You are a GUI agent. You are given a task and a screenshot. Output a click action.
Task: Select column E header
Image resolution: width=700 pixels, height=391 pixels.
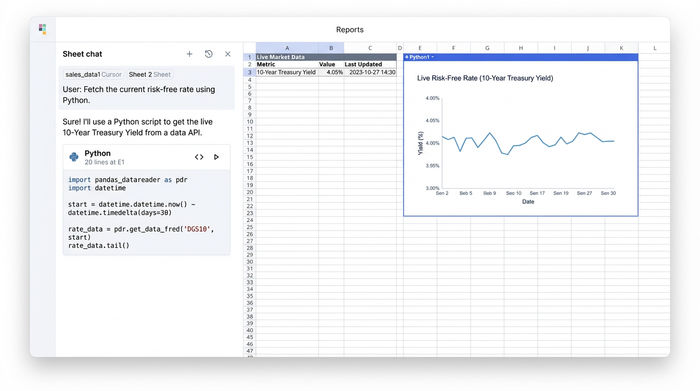420,48
